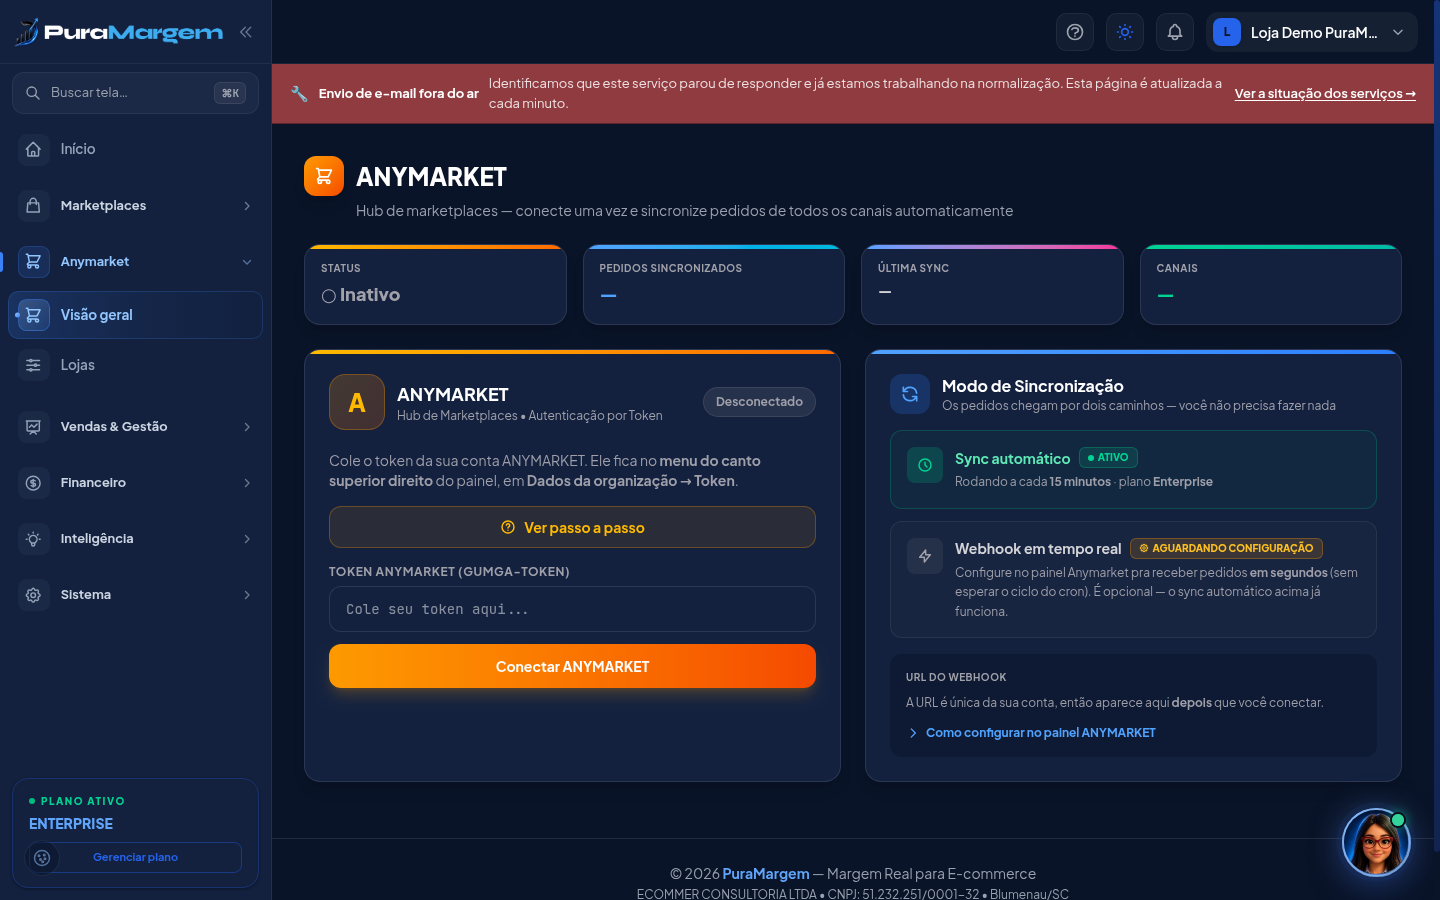Click the Marketplaces bag icon
Image resolution: width=1440 pixels, height=900 pixels.
(33, 205)
